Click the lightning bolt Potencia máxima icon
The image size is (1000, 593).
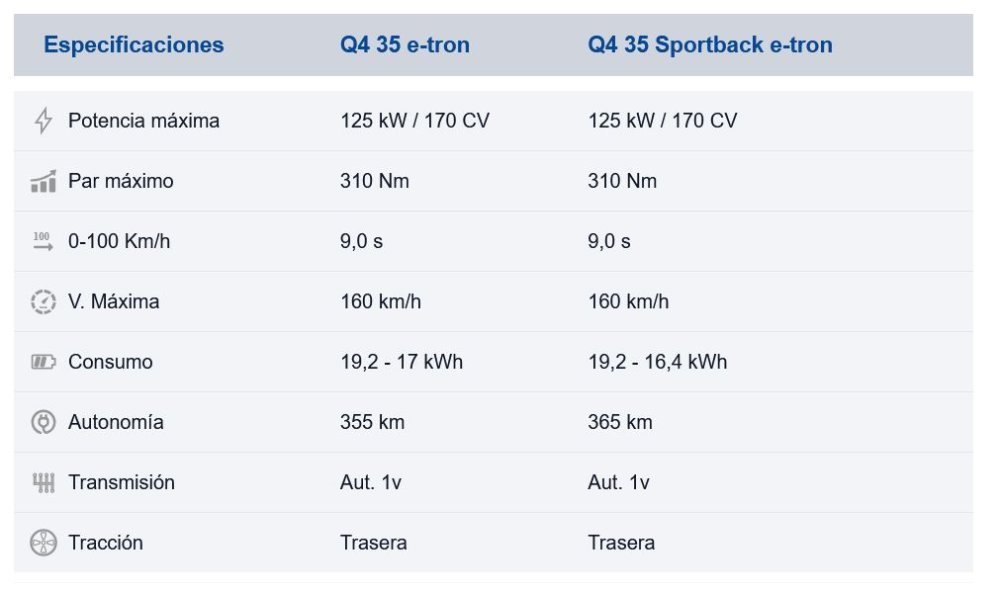click(x=43, y=121)
